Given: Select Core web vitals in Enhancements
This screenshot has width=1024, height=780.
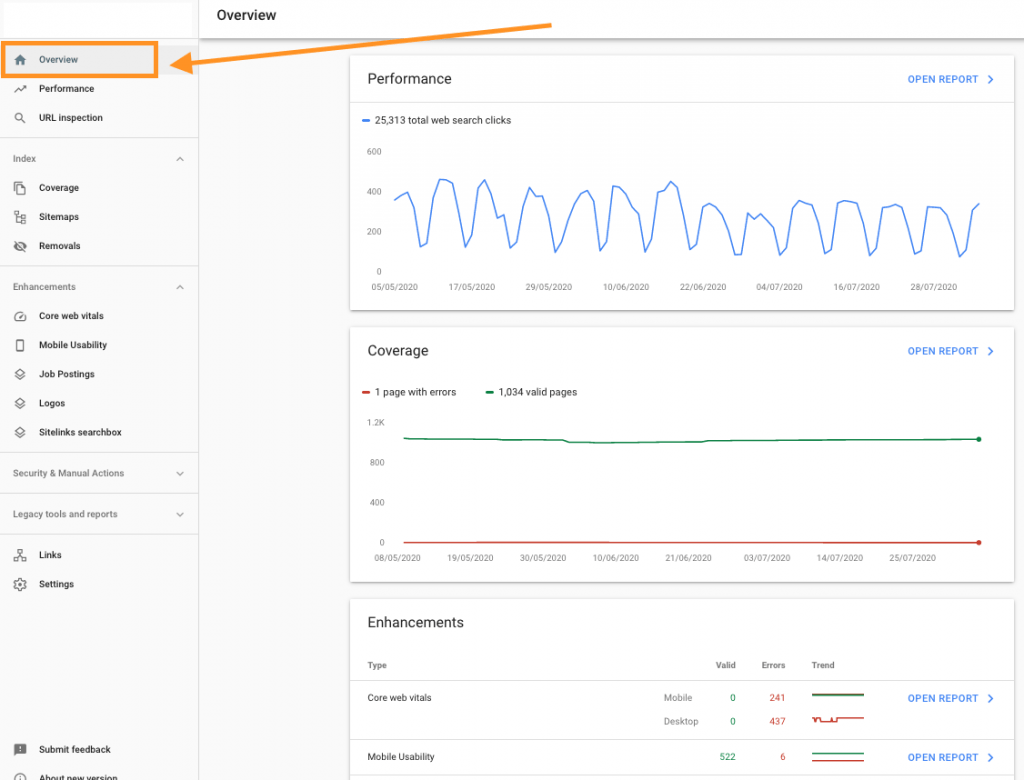Looking at the screenshot, I should tap(70, 316).
